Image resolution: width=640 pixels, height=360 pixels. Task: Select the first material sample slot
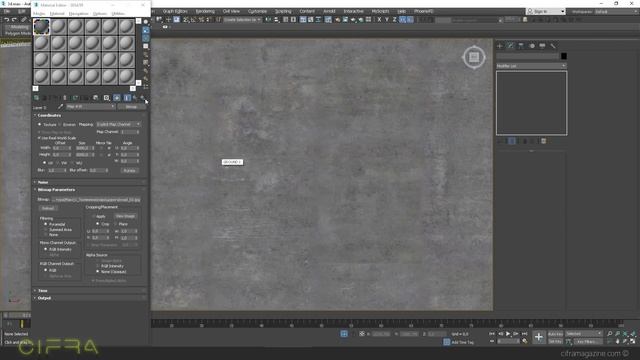pos(42,27)
